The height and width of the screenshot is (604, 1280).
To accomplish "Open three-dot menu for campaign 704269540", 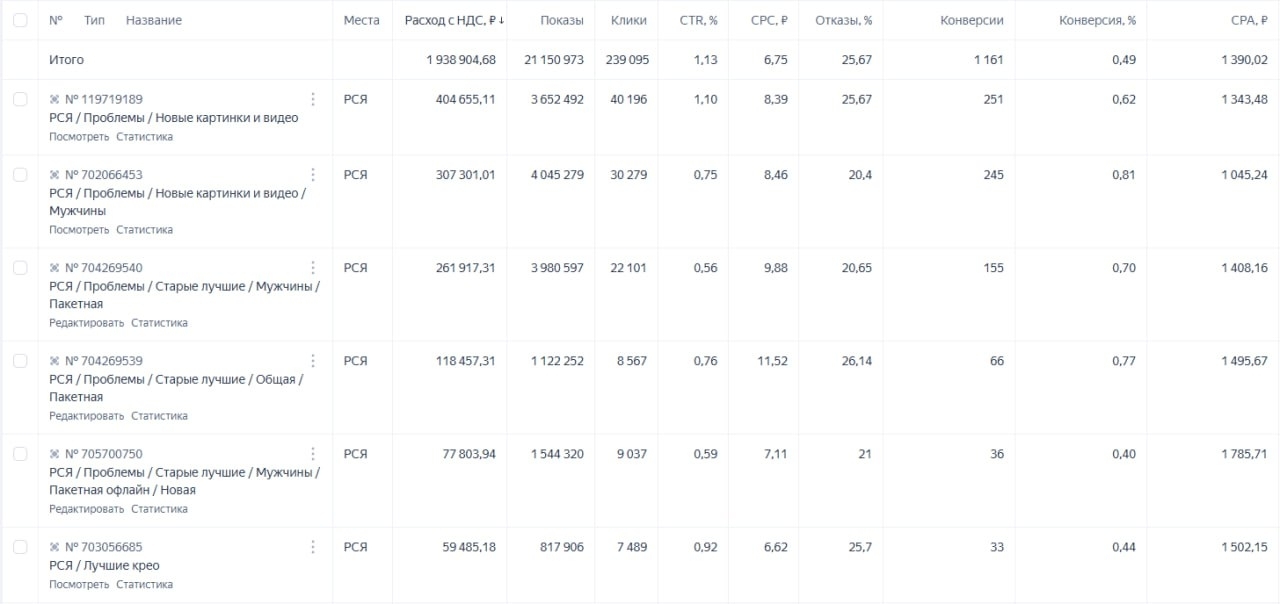I will (x=313, y=267).
